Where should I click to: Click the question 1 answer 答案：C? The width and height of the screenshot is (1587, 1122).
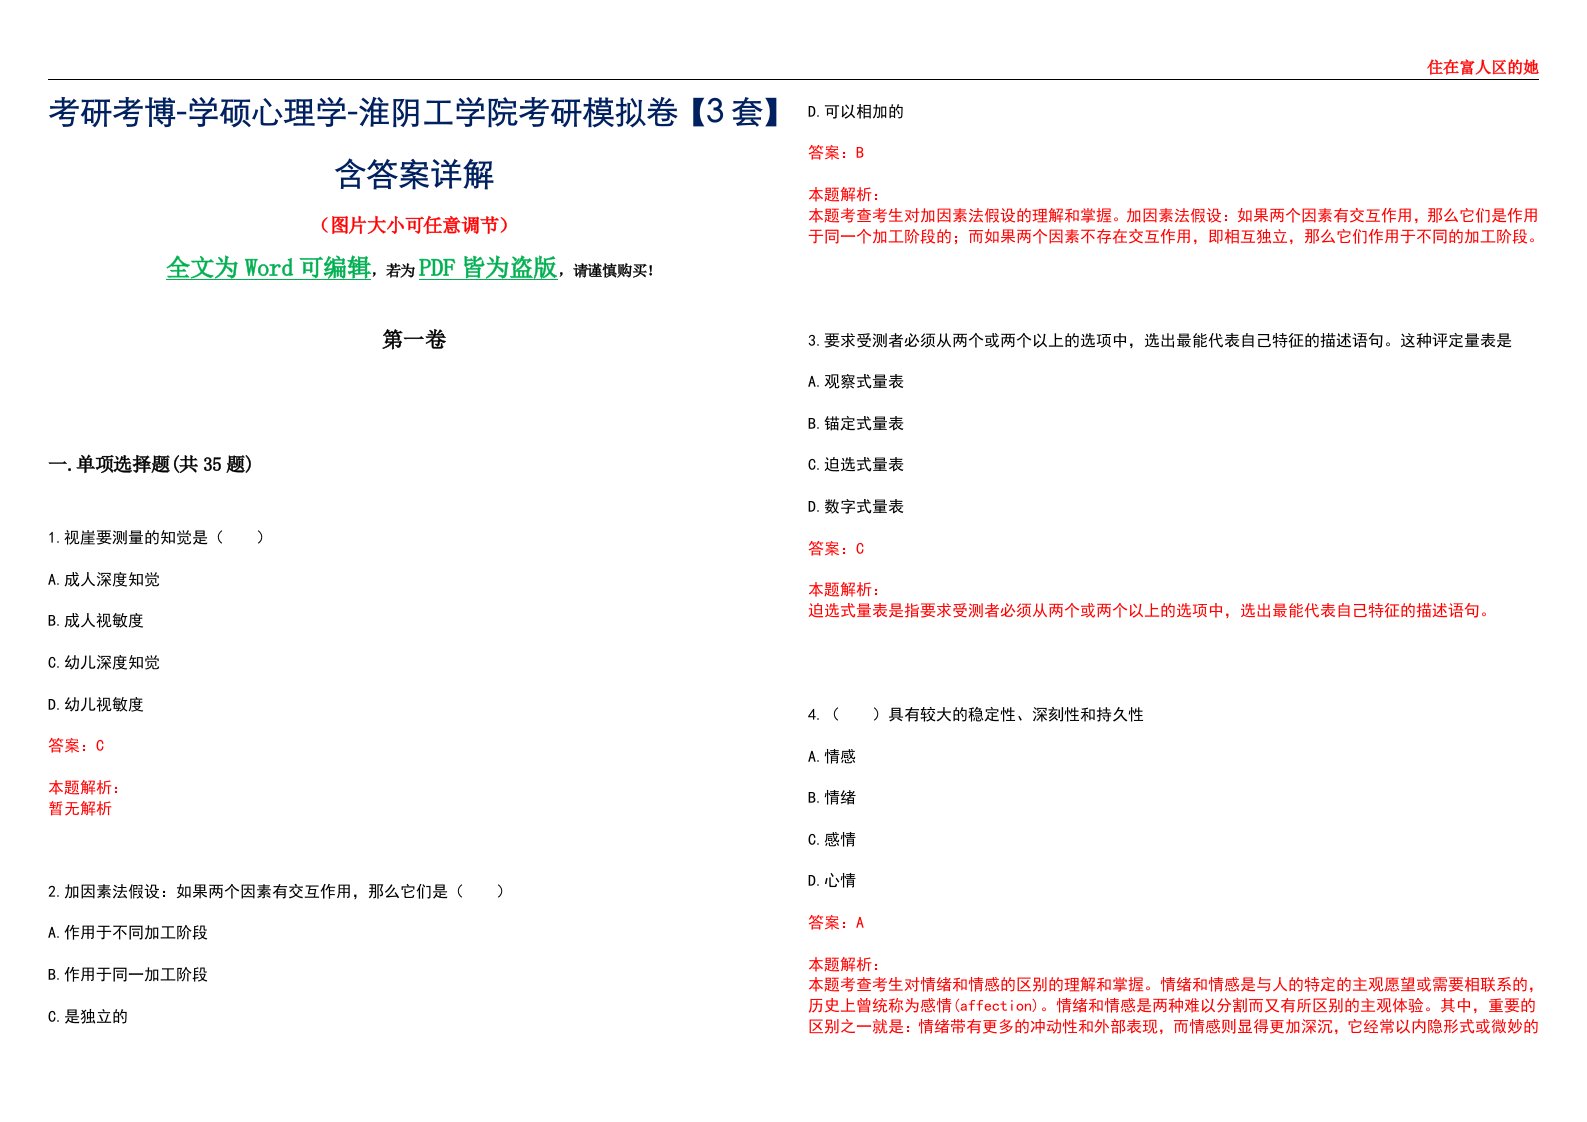click(76, 746)
